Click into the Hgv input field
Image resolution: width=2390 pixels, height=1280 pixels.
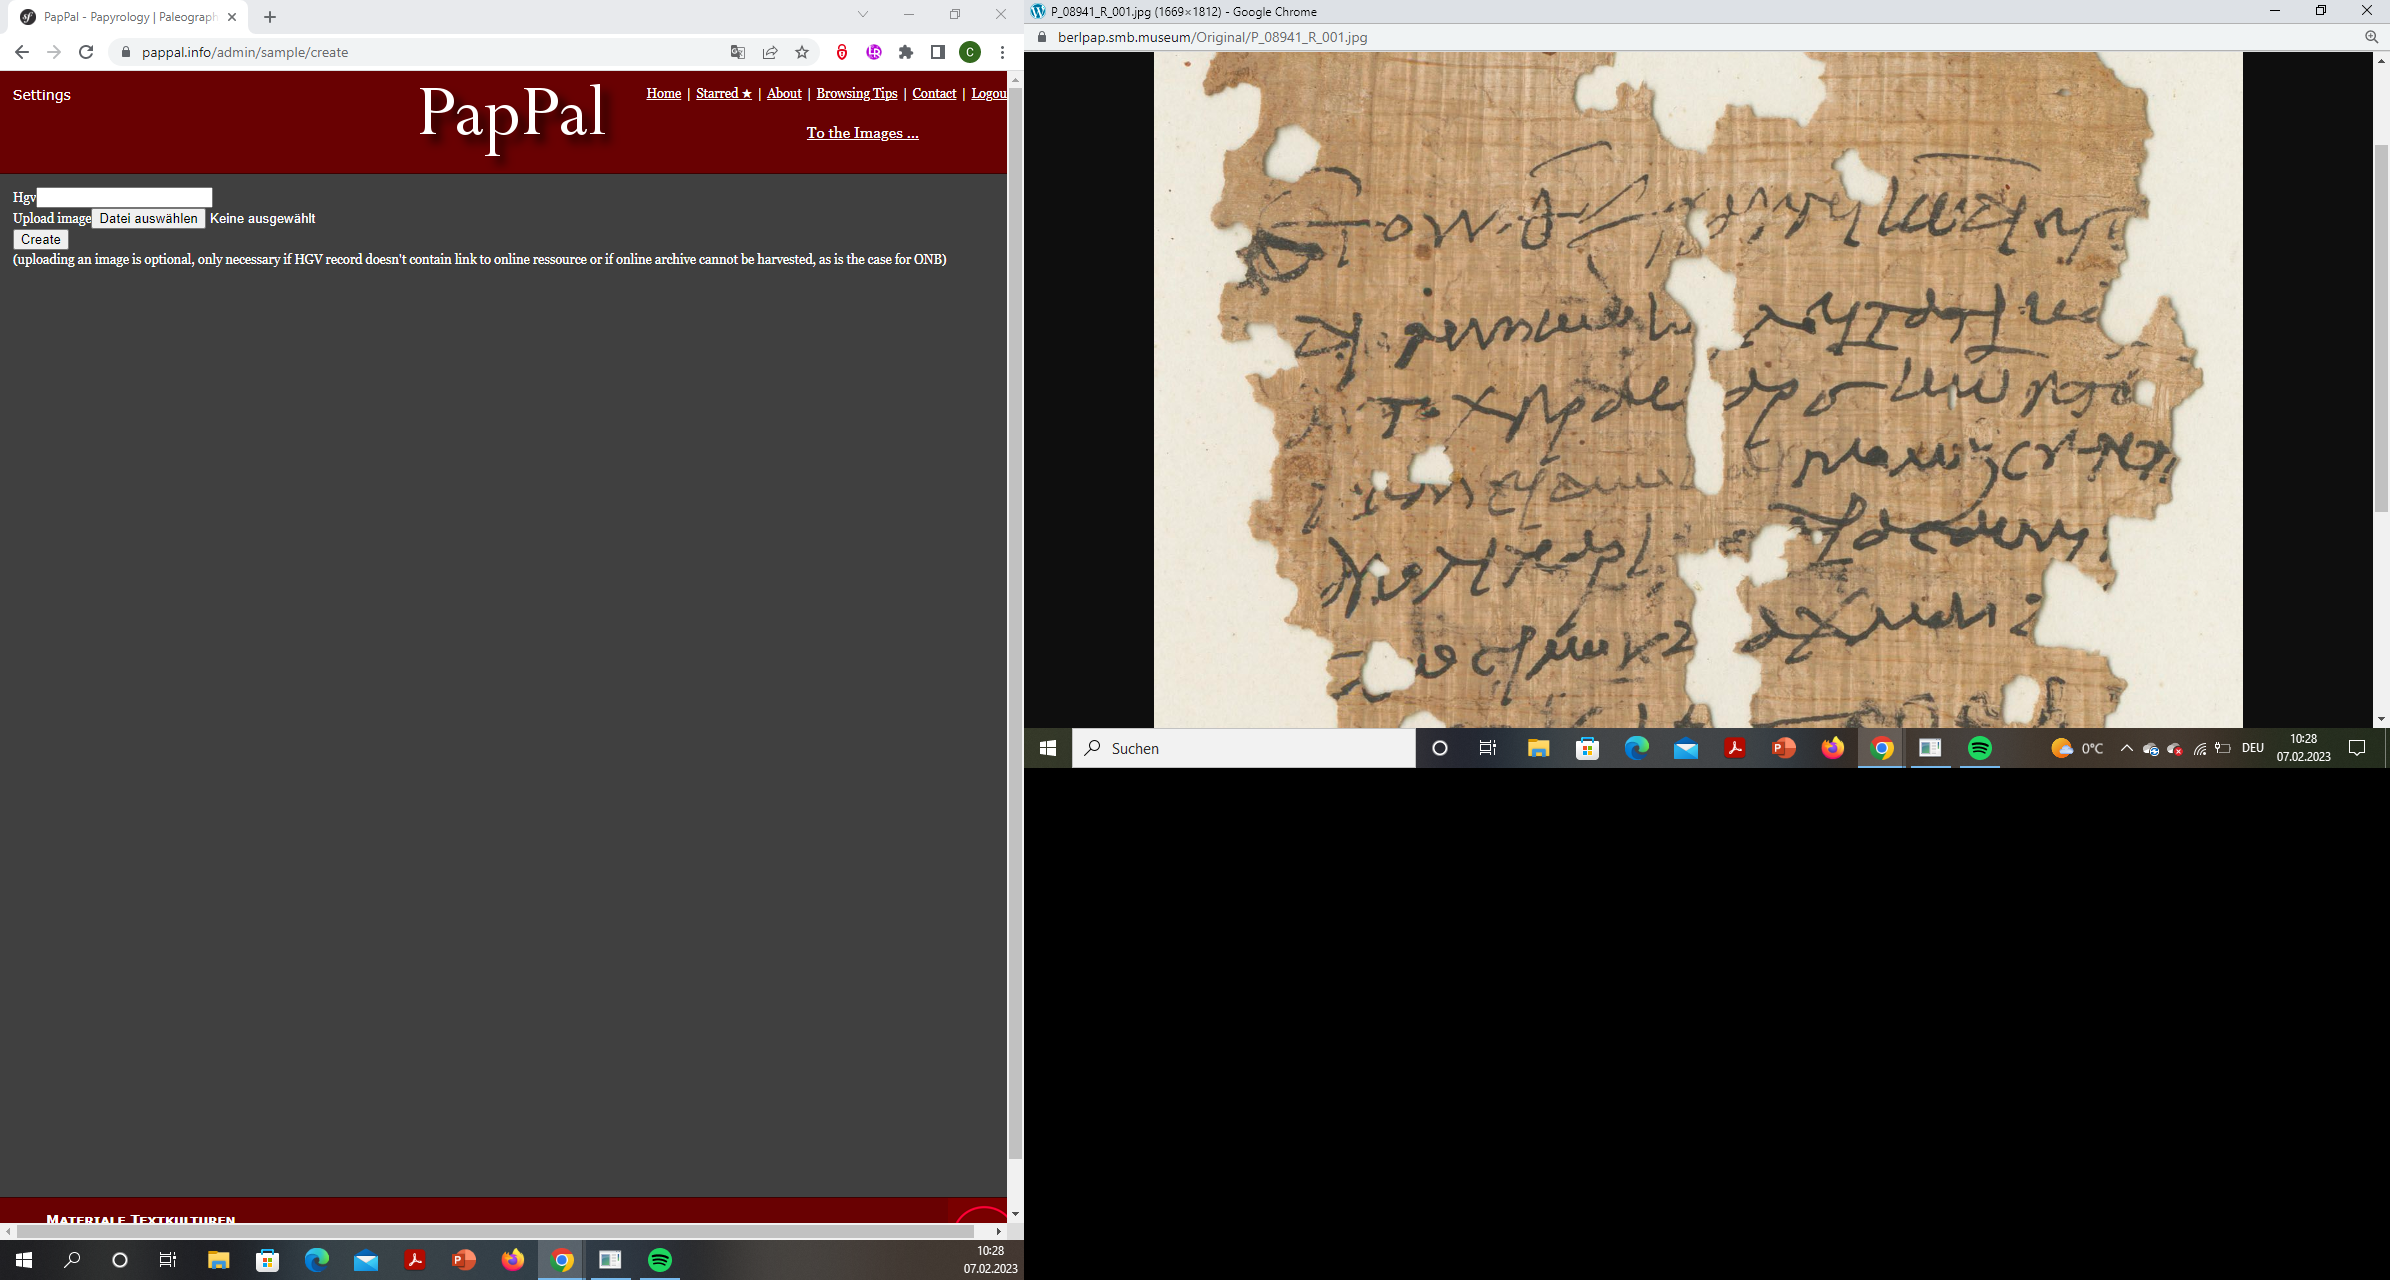[x=124, y=197]
